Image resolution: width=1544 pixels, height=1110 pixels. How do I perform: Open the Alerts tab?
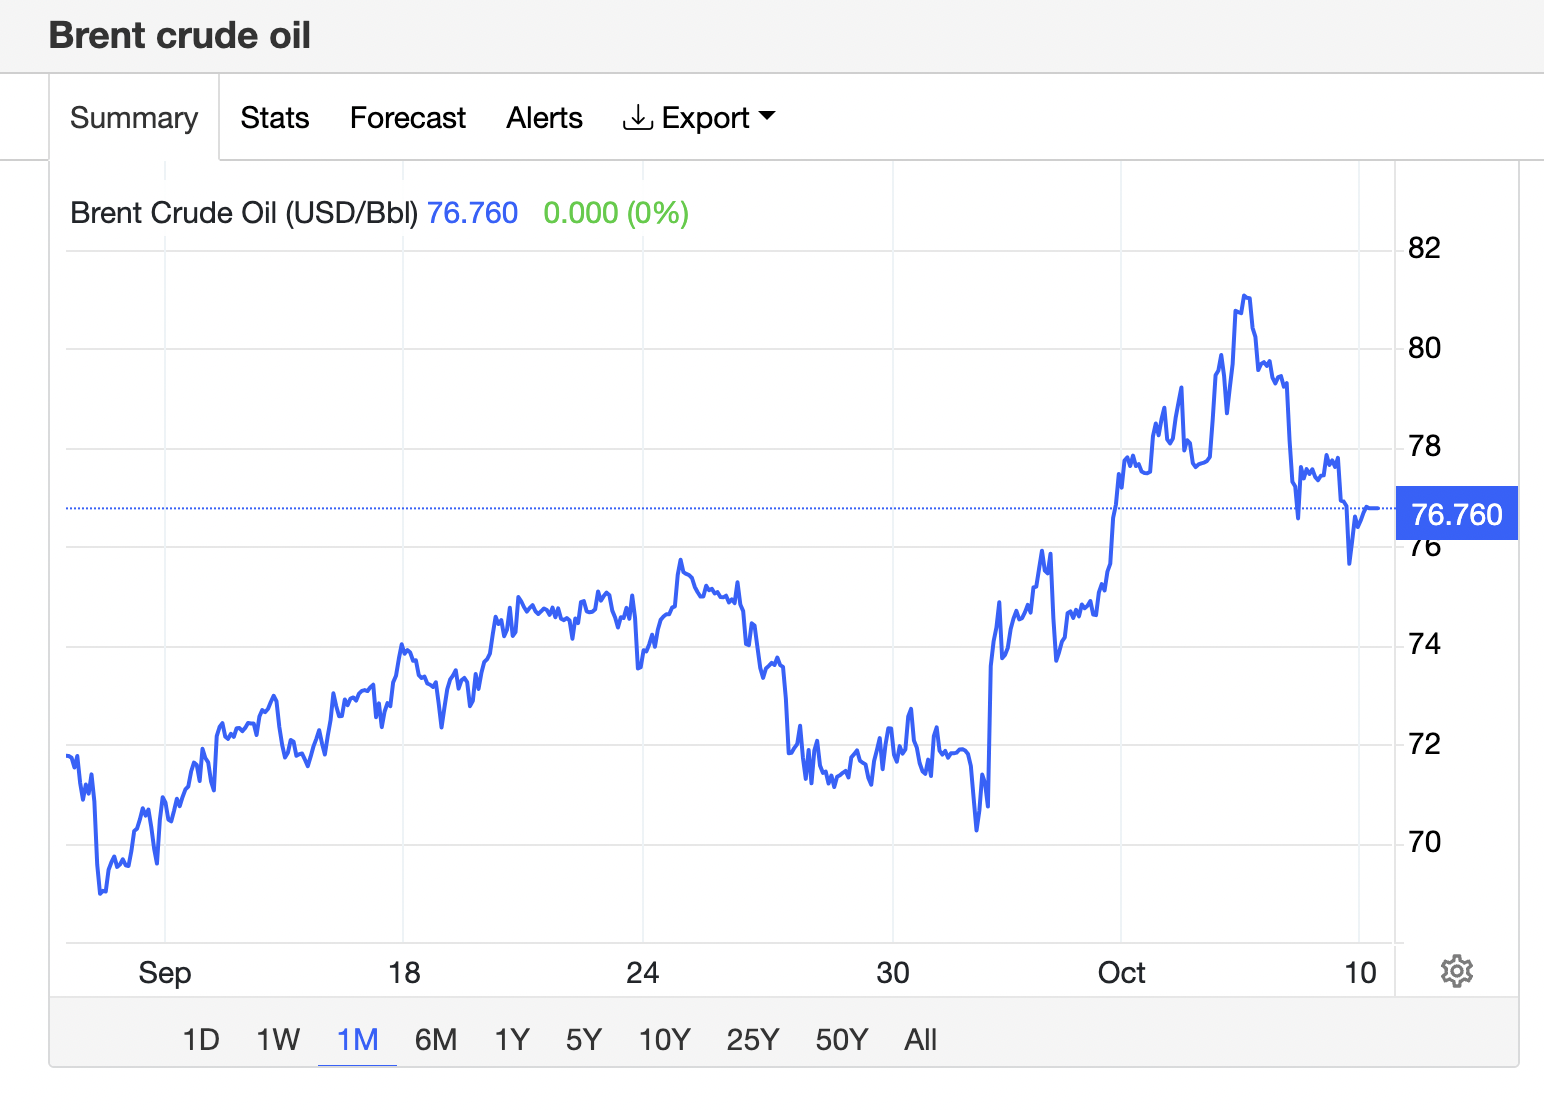click(545, 118)
